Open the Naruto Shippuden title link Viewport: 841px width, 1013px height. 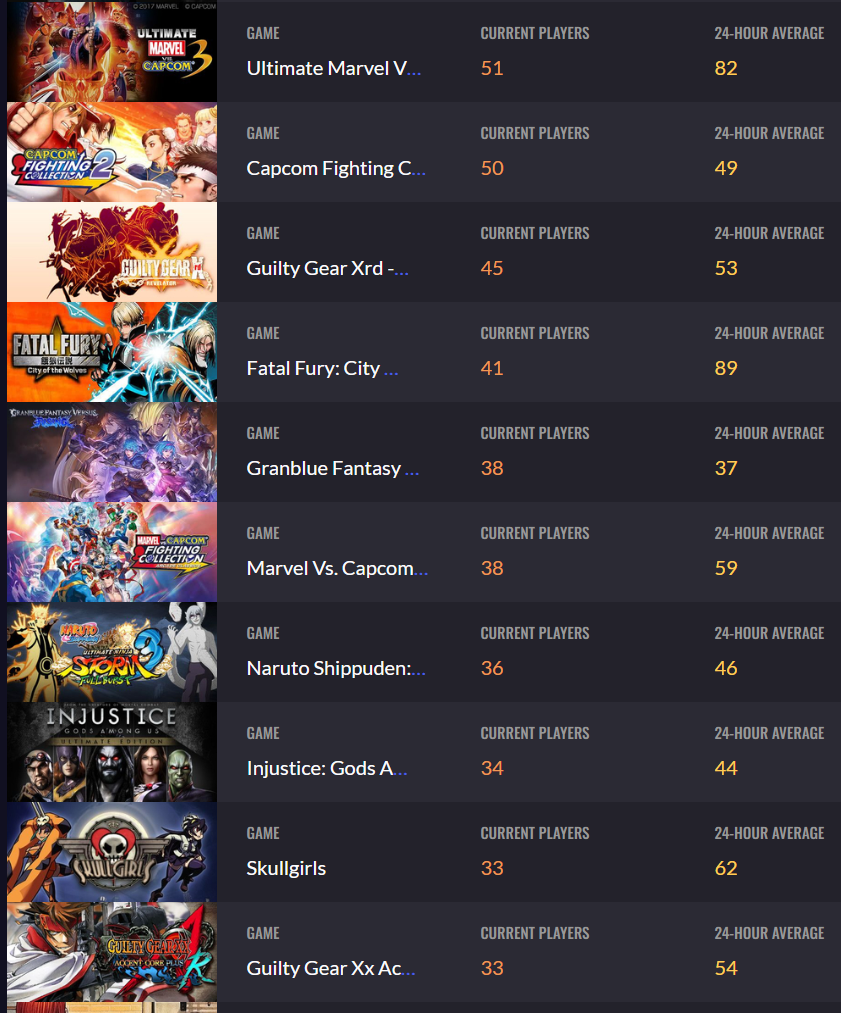point(336,669)
